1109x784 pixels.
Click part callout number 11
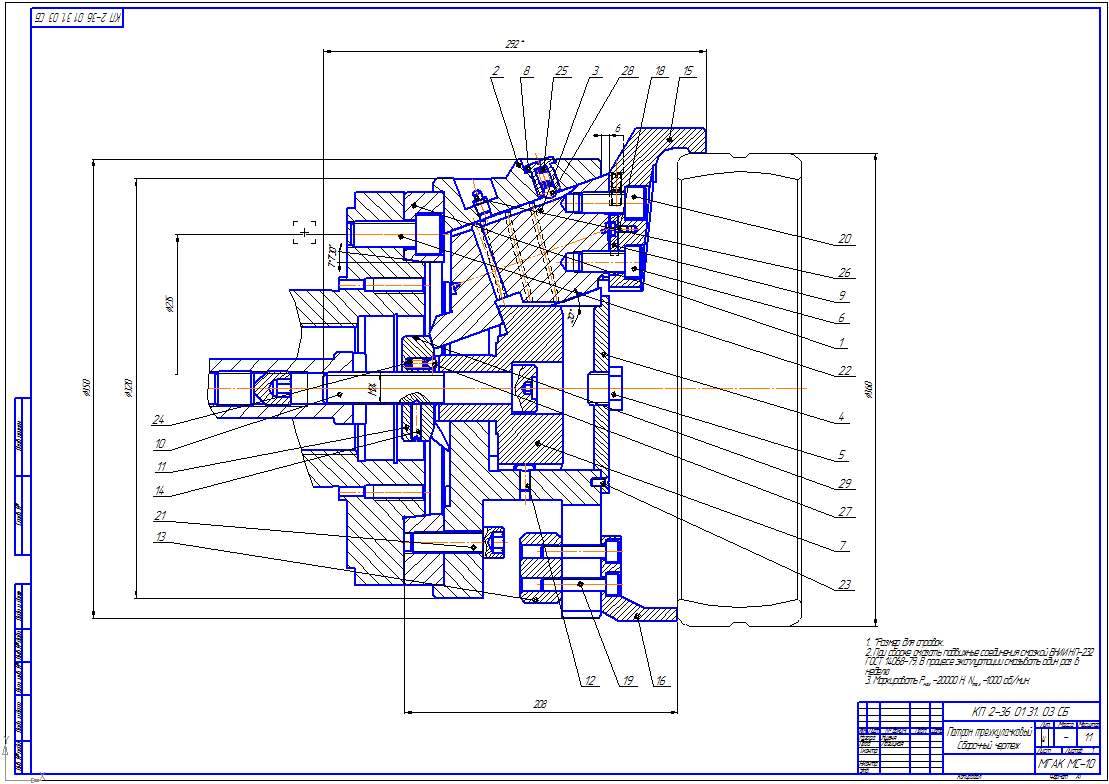[x=161, y=467]
